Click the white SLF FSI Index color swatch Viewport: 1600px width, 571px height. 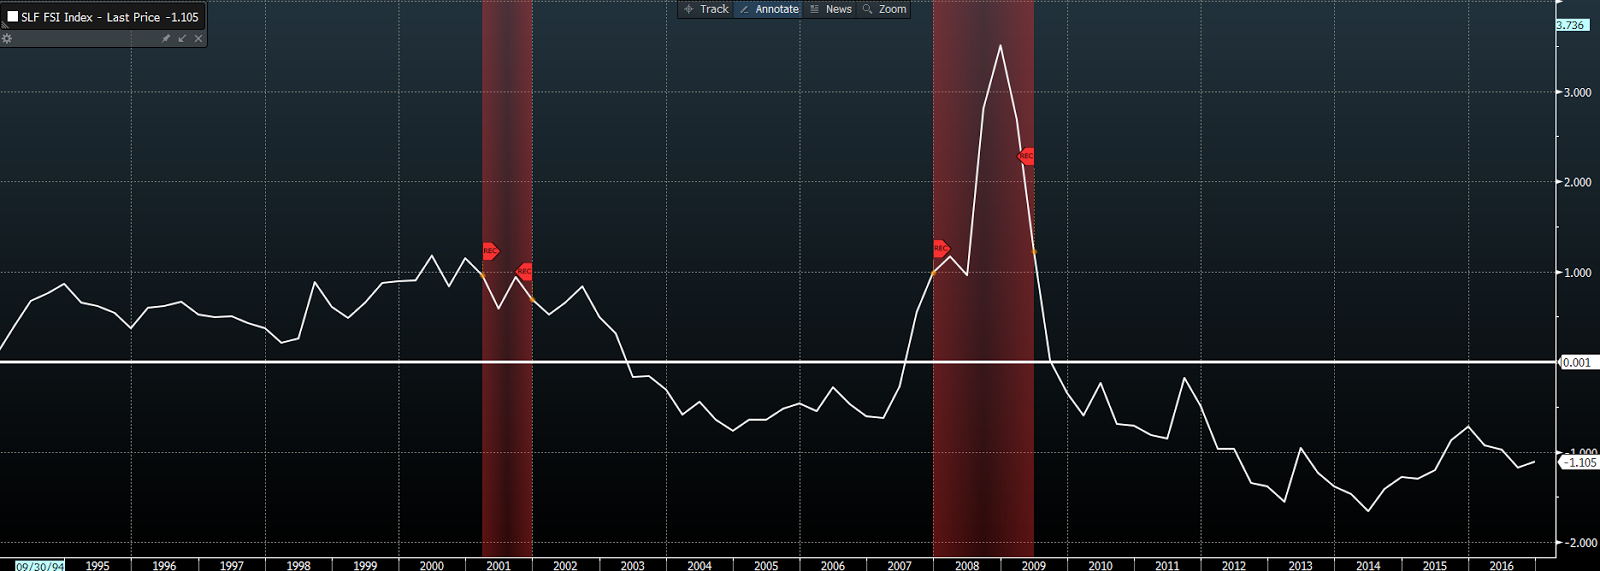click(13, 17)
